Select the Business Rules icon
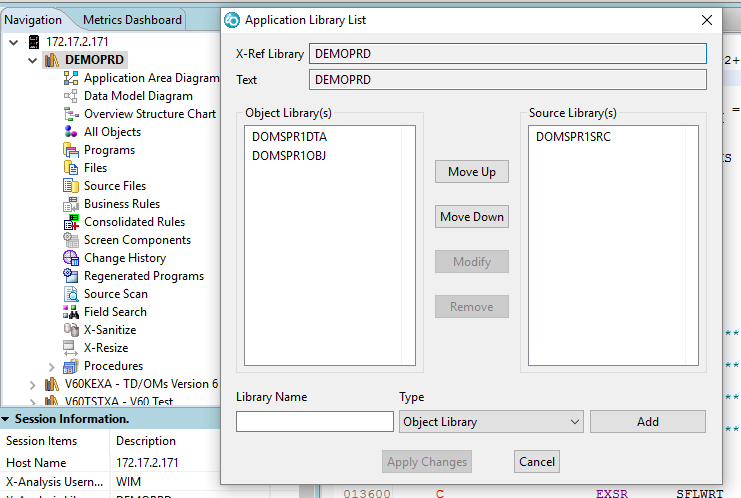This screenshot has width=741, height=498. tap(71, 204)
